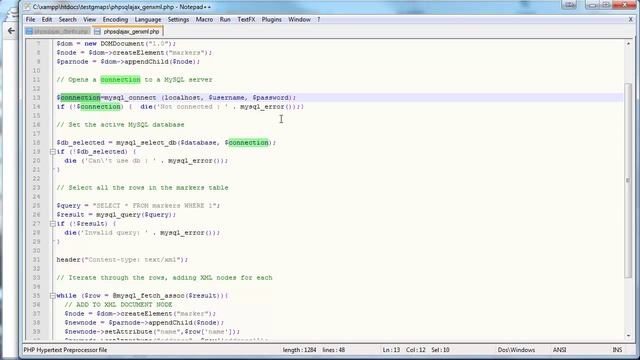Switch to the inactive first document tab

58,31
